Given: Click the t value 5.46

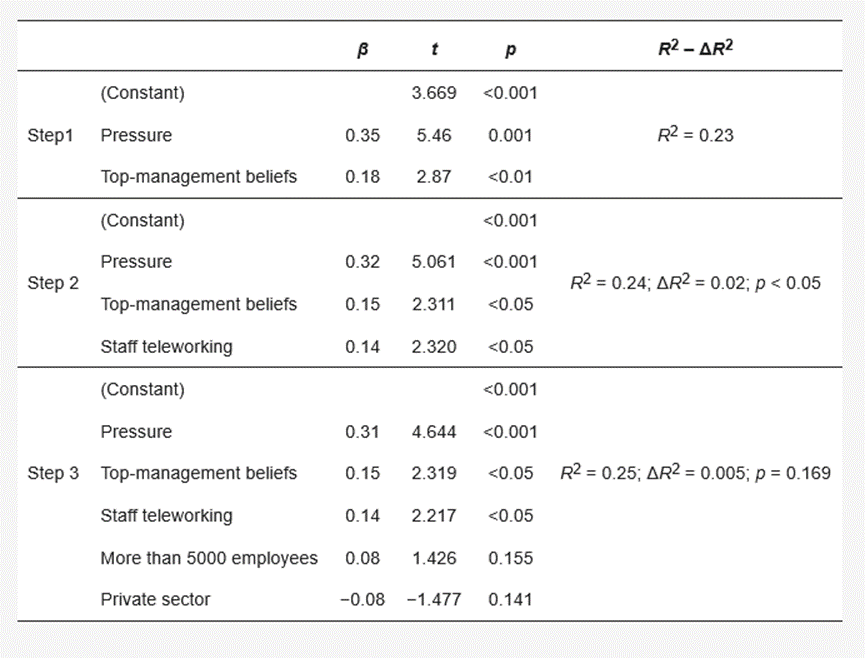Looking at the screenshot, I should (434, 135).
